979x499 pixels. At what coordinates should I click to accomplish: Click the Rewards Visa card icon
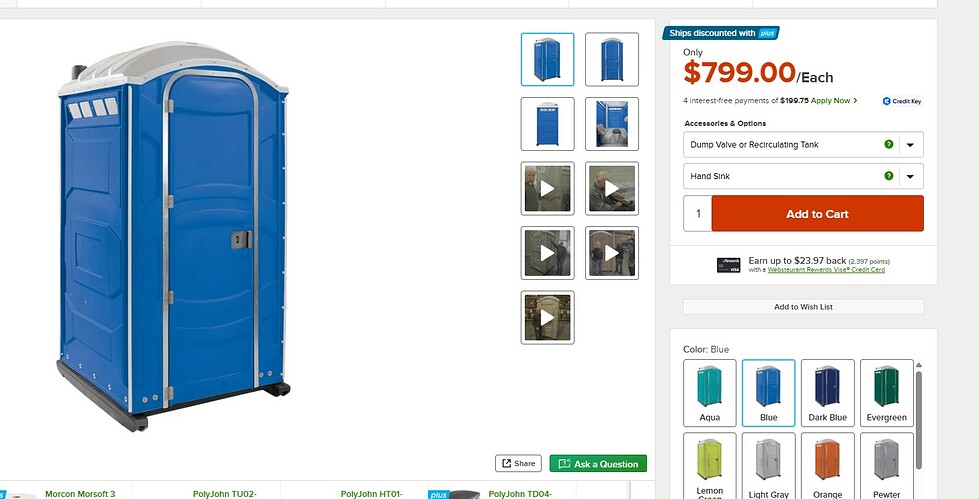[x=729, y=265]
